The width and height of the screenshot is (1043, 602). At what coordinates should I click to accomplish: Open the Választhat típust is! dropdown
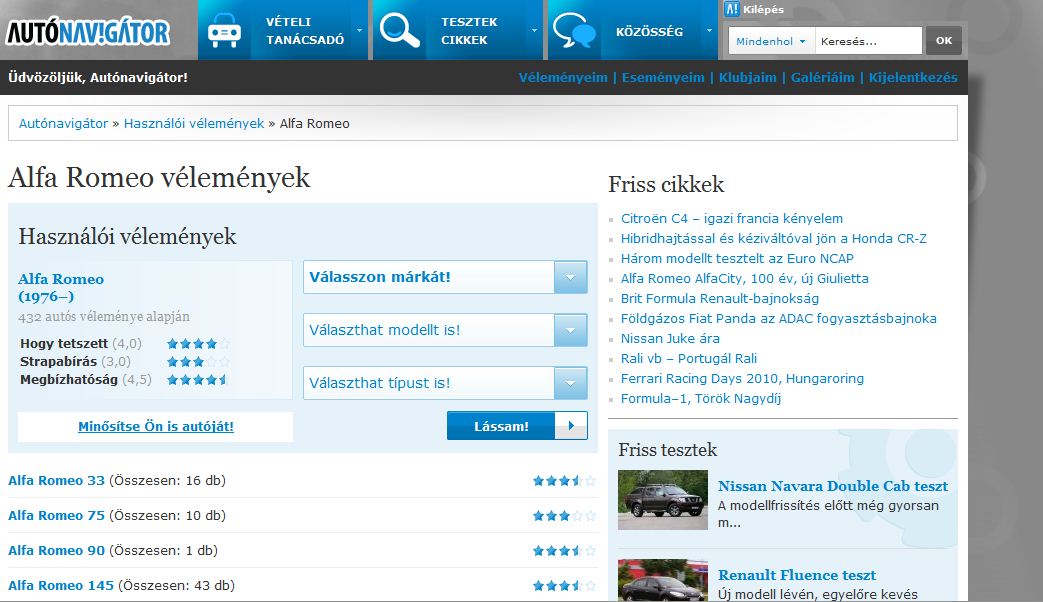445,383
